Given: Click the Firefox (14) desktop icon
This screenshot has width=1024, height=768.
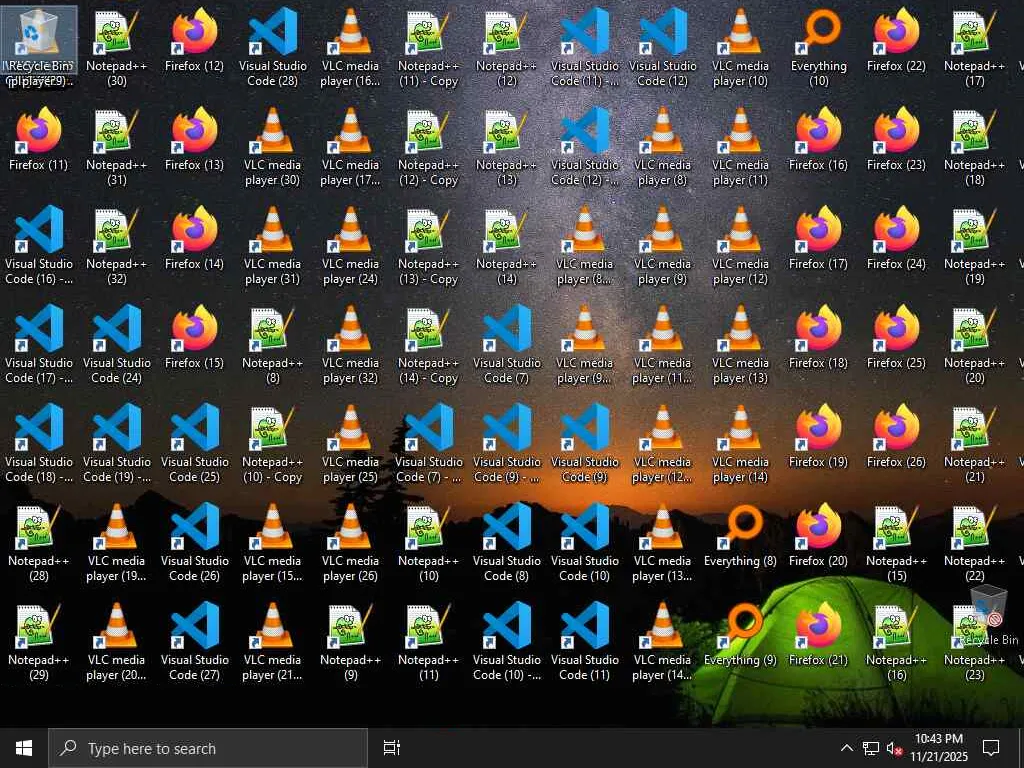Looking at the screenshot, I should [194, 239].
